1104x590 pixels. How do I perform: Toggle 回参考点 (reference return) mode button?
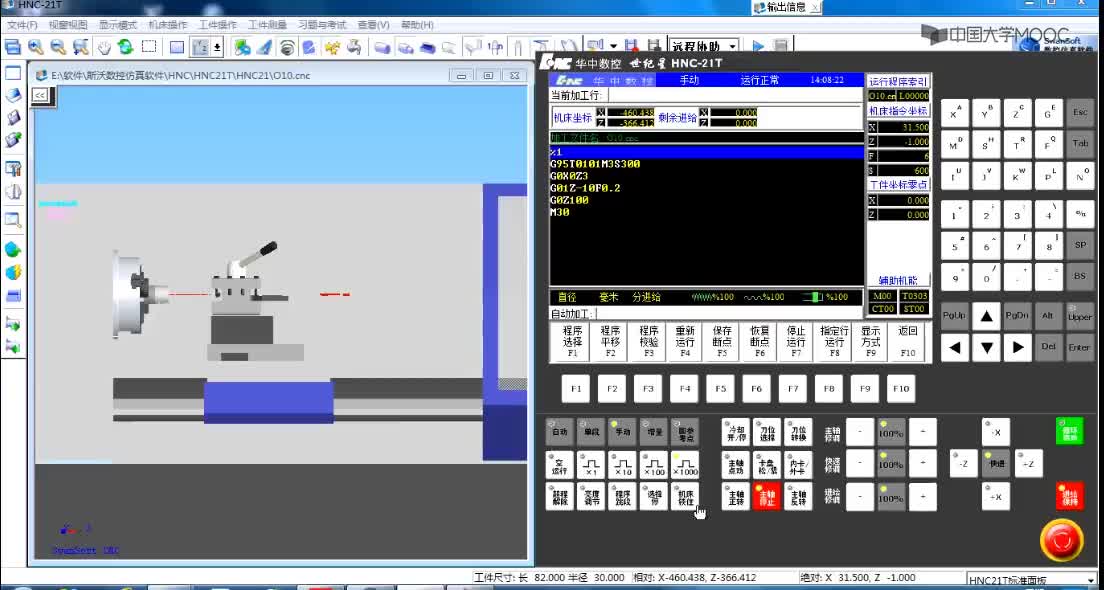point(685,432)
